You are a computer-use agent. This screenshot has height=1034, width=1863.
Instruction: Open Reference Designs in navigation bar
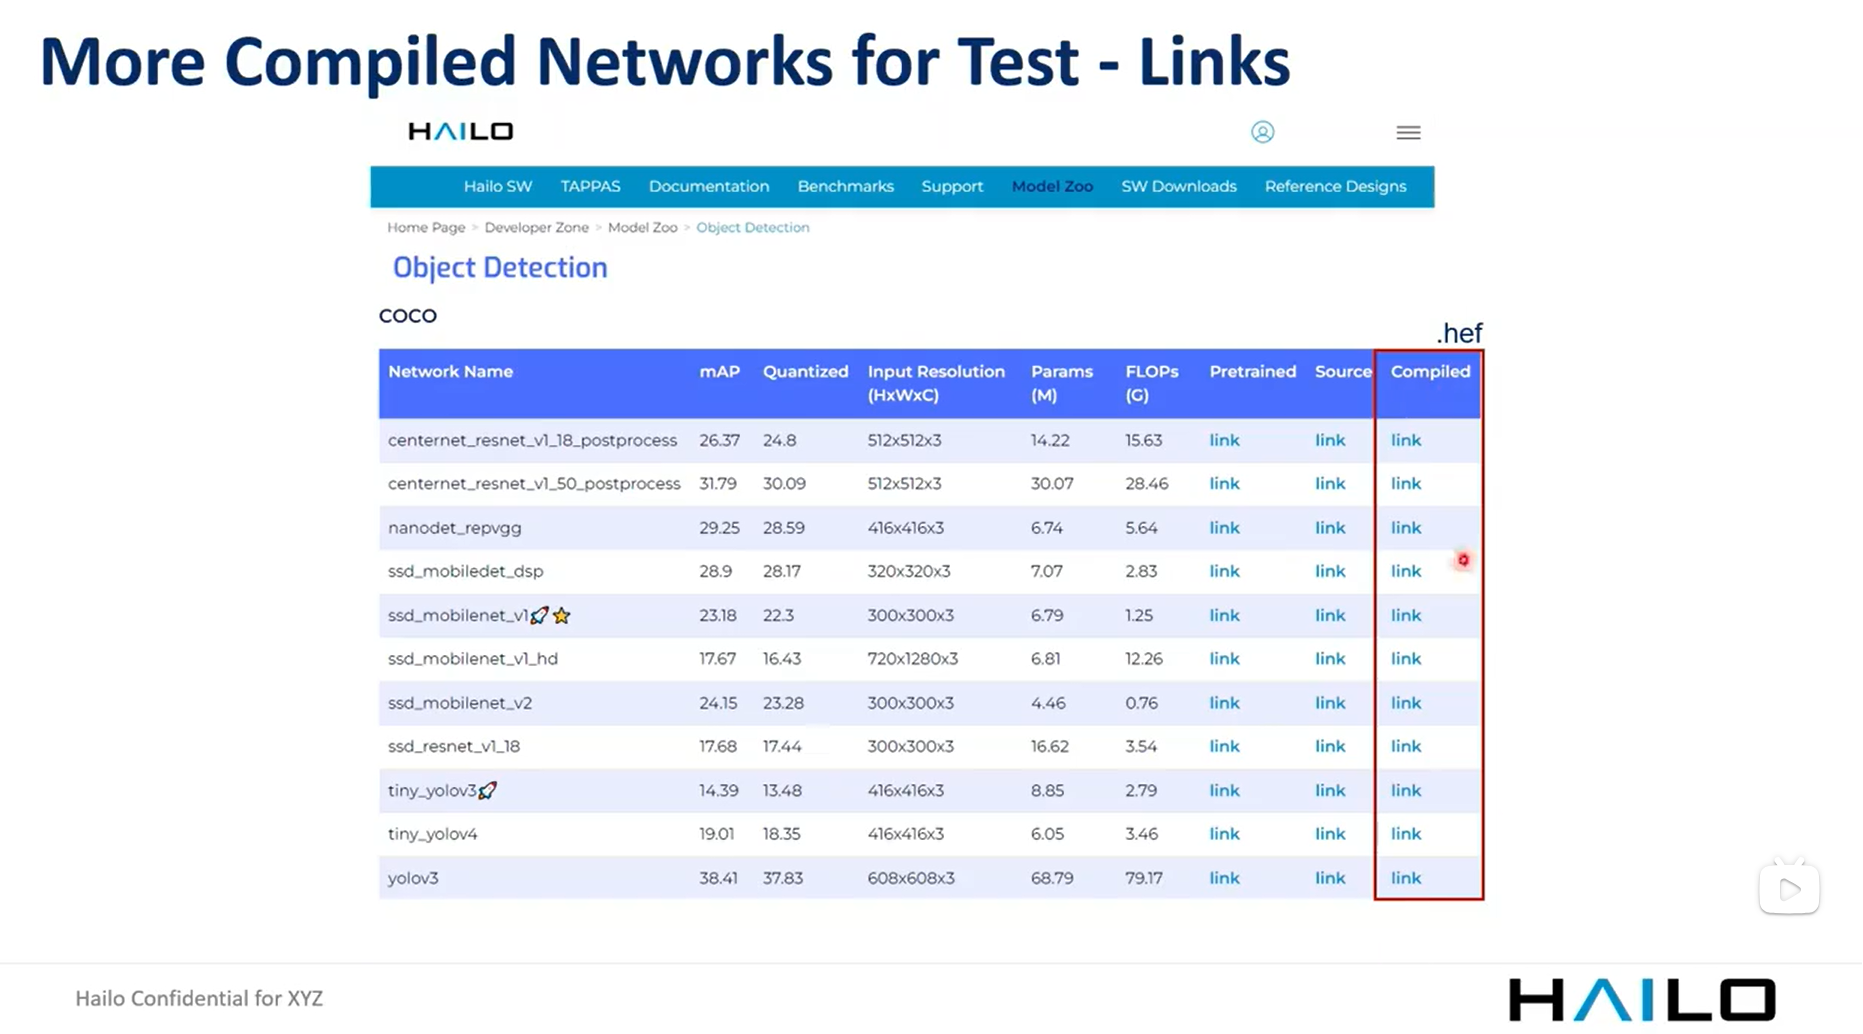click(1335, 186)
